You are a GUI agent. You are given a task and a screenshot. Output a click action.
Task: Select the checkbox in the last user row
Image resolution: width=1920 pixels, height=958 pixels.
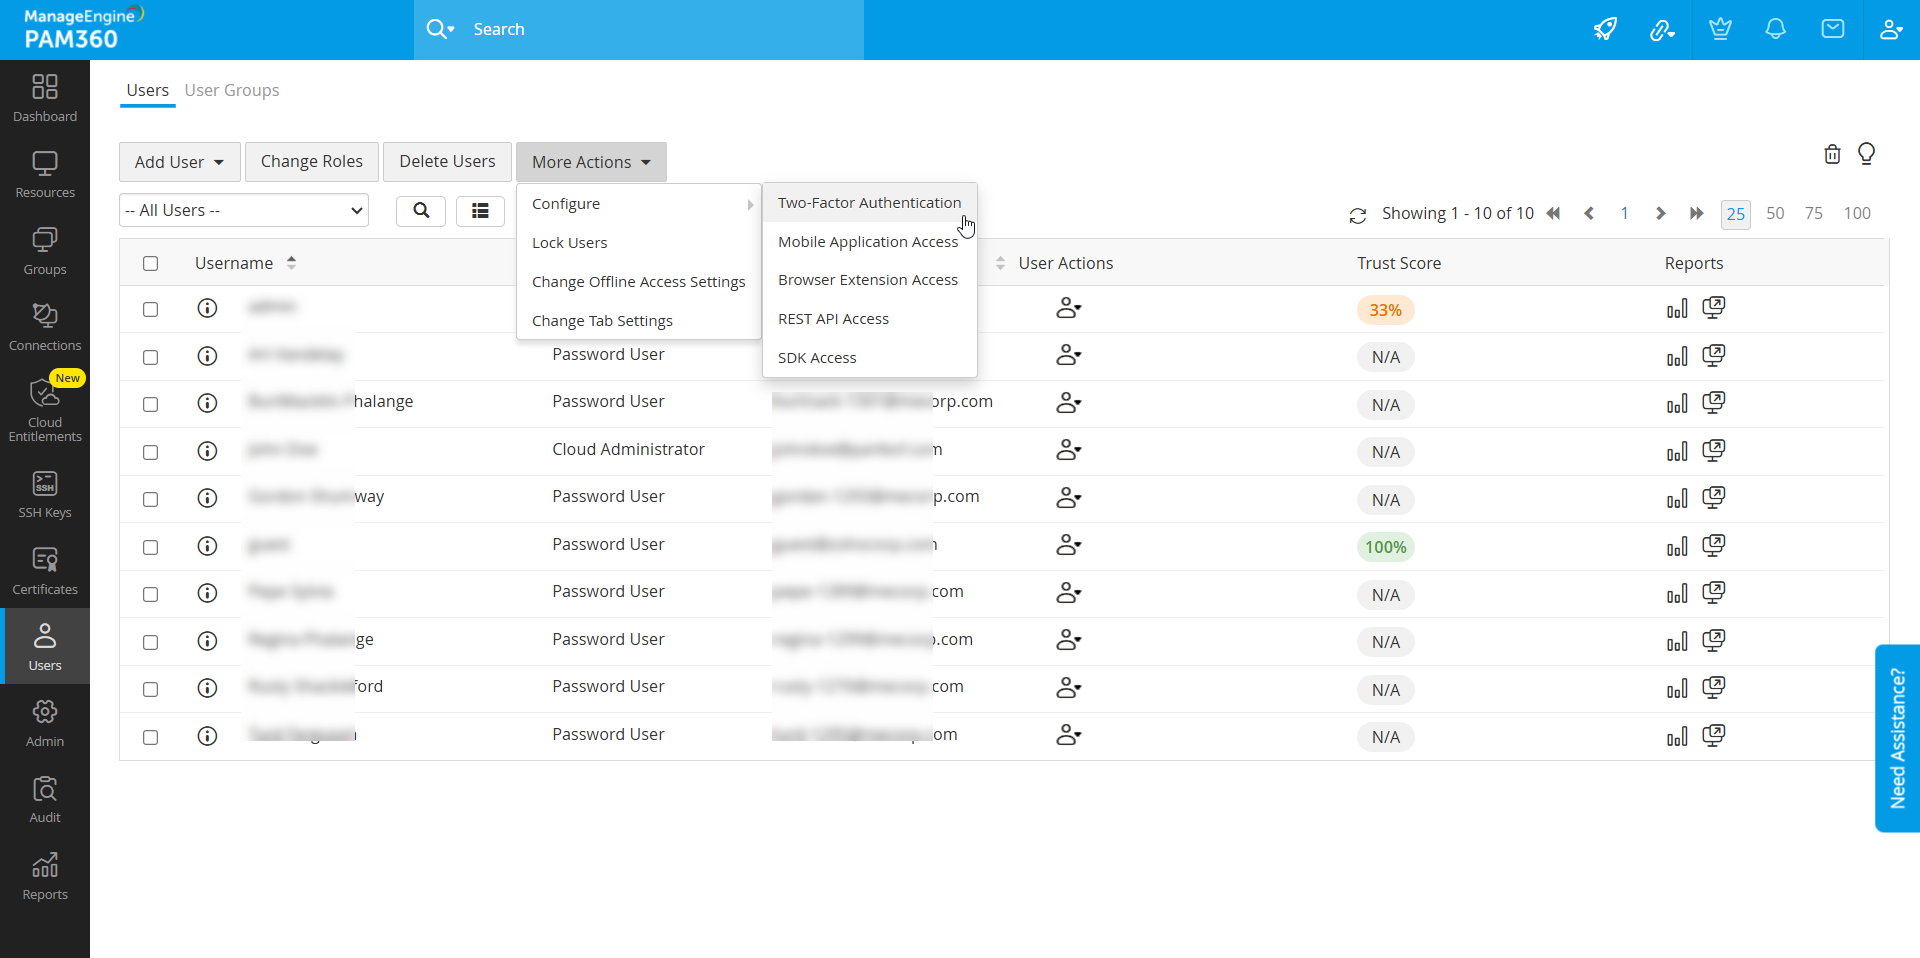point(150,737)
